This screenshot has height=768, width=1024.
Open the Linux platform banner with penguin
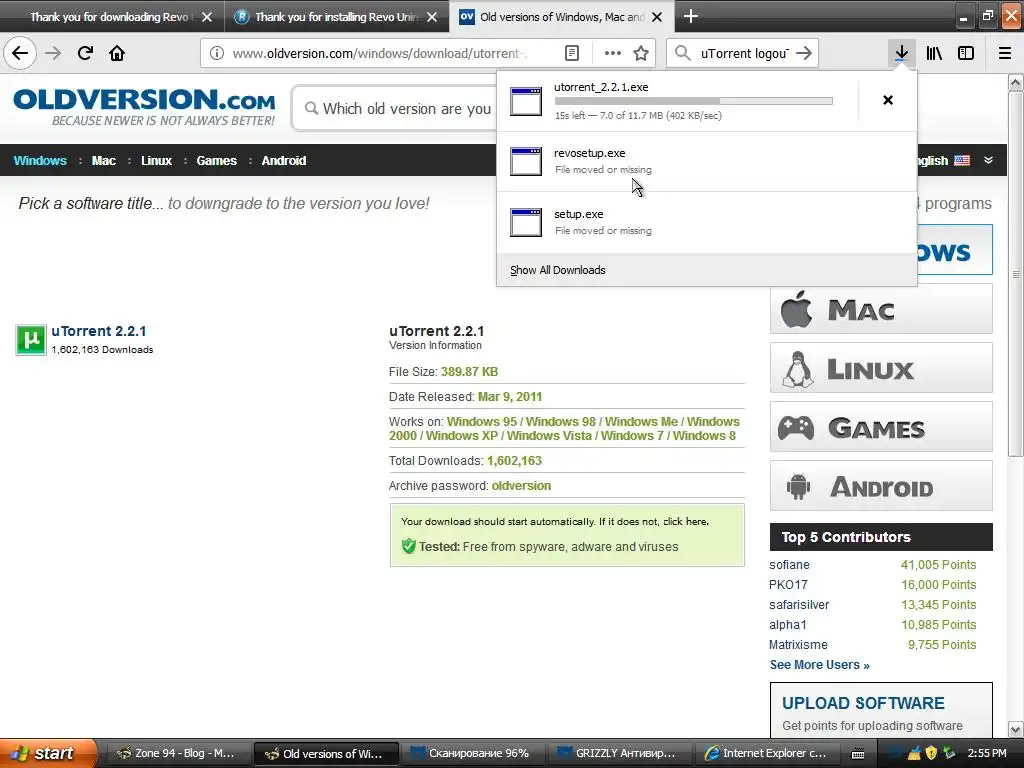[x=881, y=368]
